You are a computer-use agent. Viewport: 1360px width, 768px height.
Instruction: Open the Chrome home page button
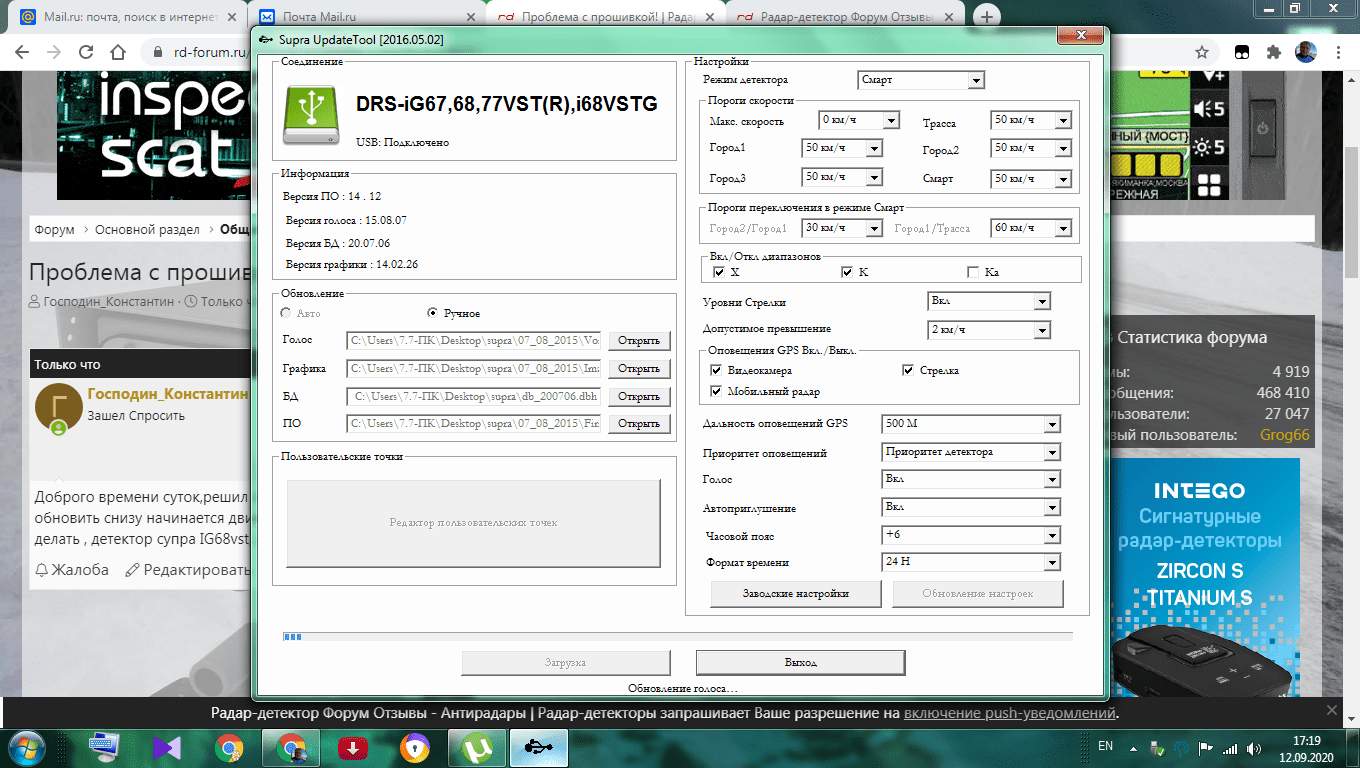(118, 52)
